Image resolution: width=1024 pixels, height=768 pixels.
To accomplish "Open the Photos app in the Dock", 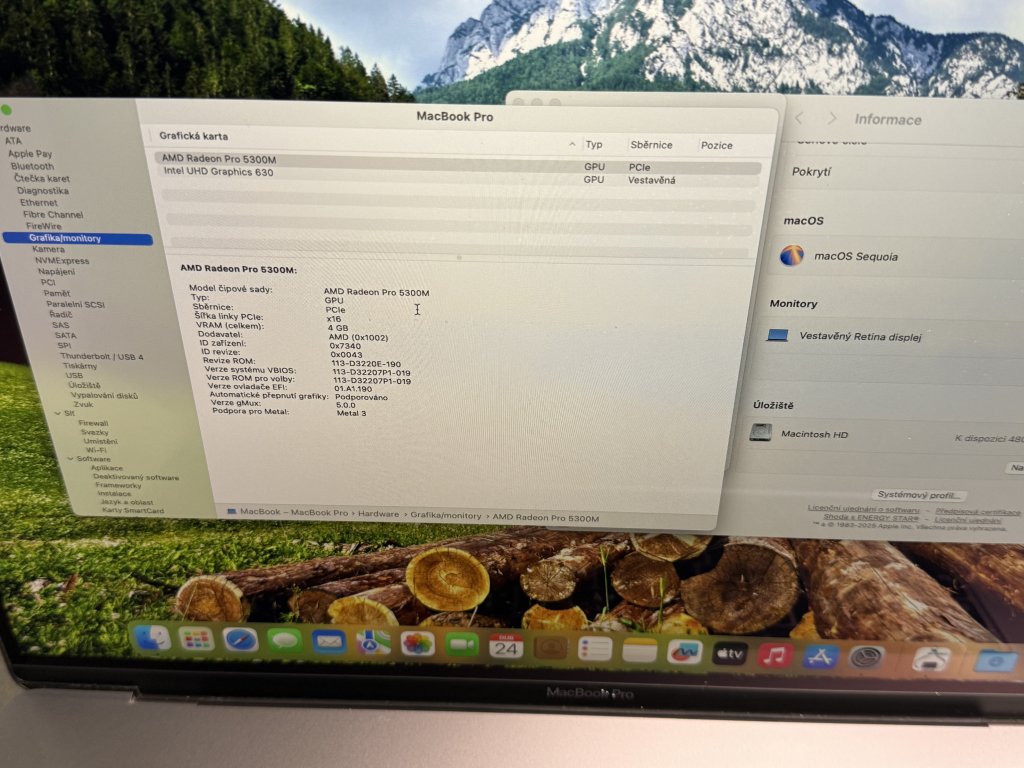I will (x=417, y=645).
